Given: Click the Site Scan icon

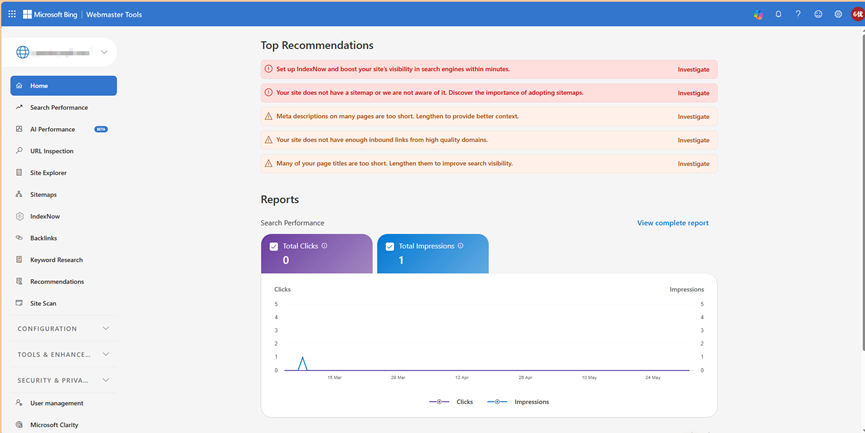Looking at the screenshot, I should coord(19,303).
